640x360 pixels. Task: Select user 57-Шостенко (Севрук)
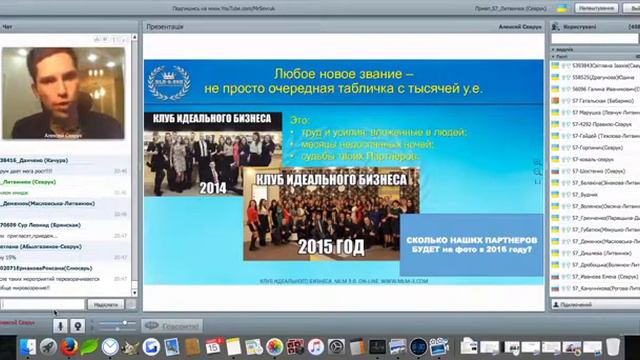tap(595, 171)
